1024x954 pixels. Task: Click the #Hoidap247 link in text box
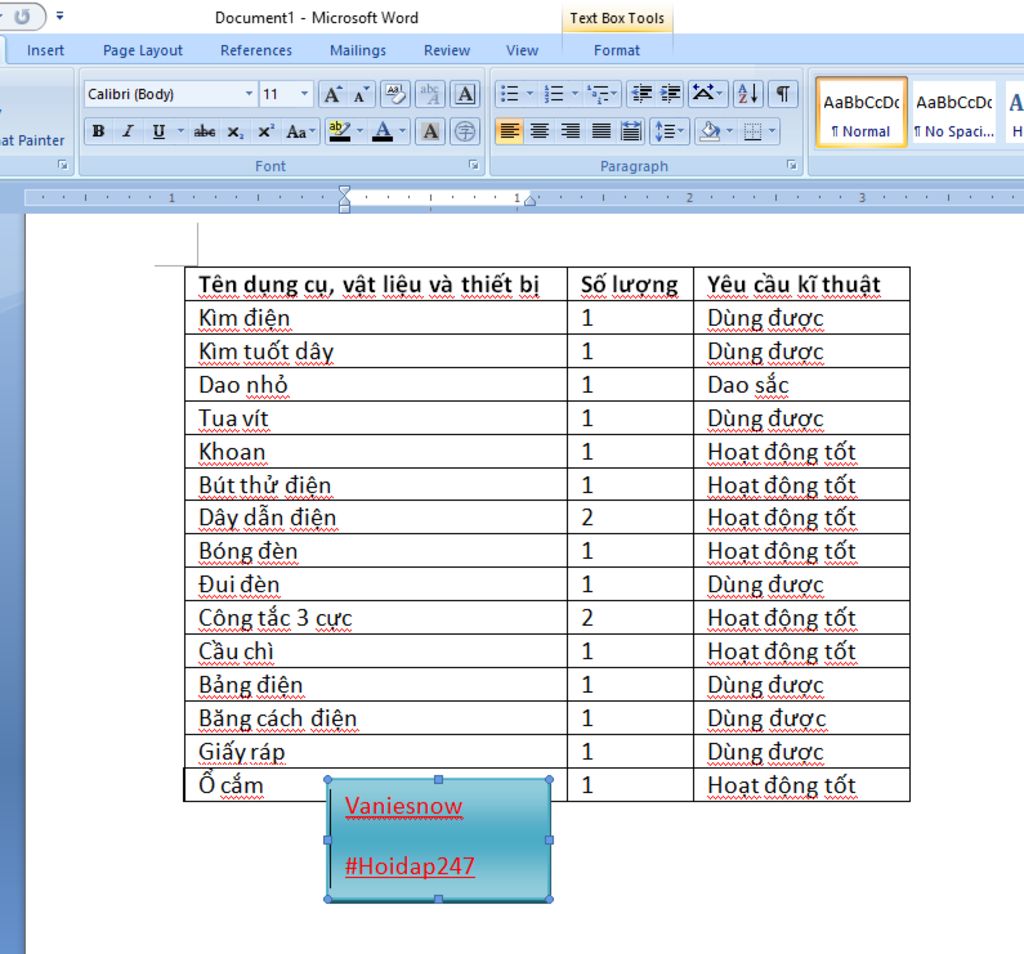point(409,866)
